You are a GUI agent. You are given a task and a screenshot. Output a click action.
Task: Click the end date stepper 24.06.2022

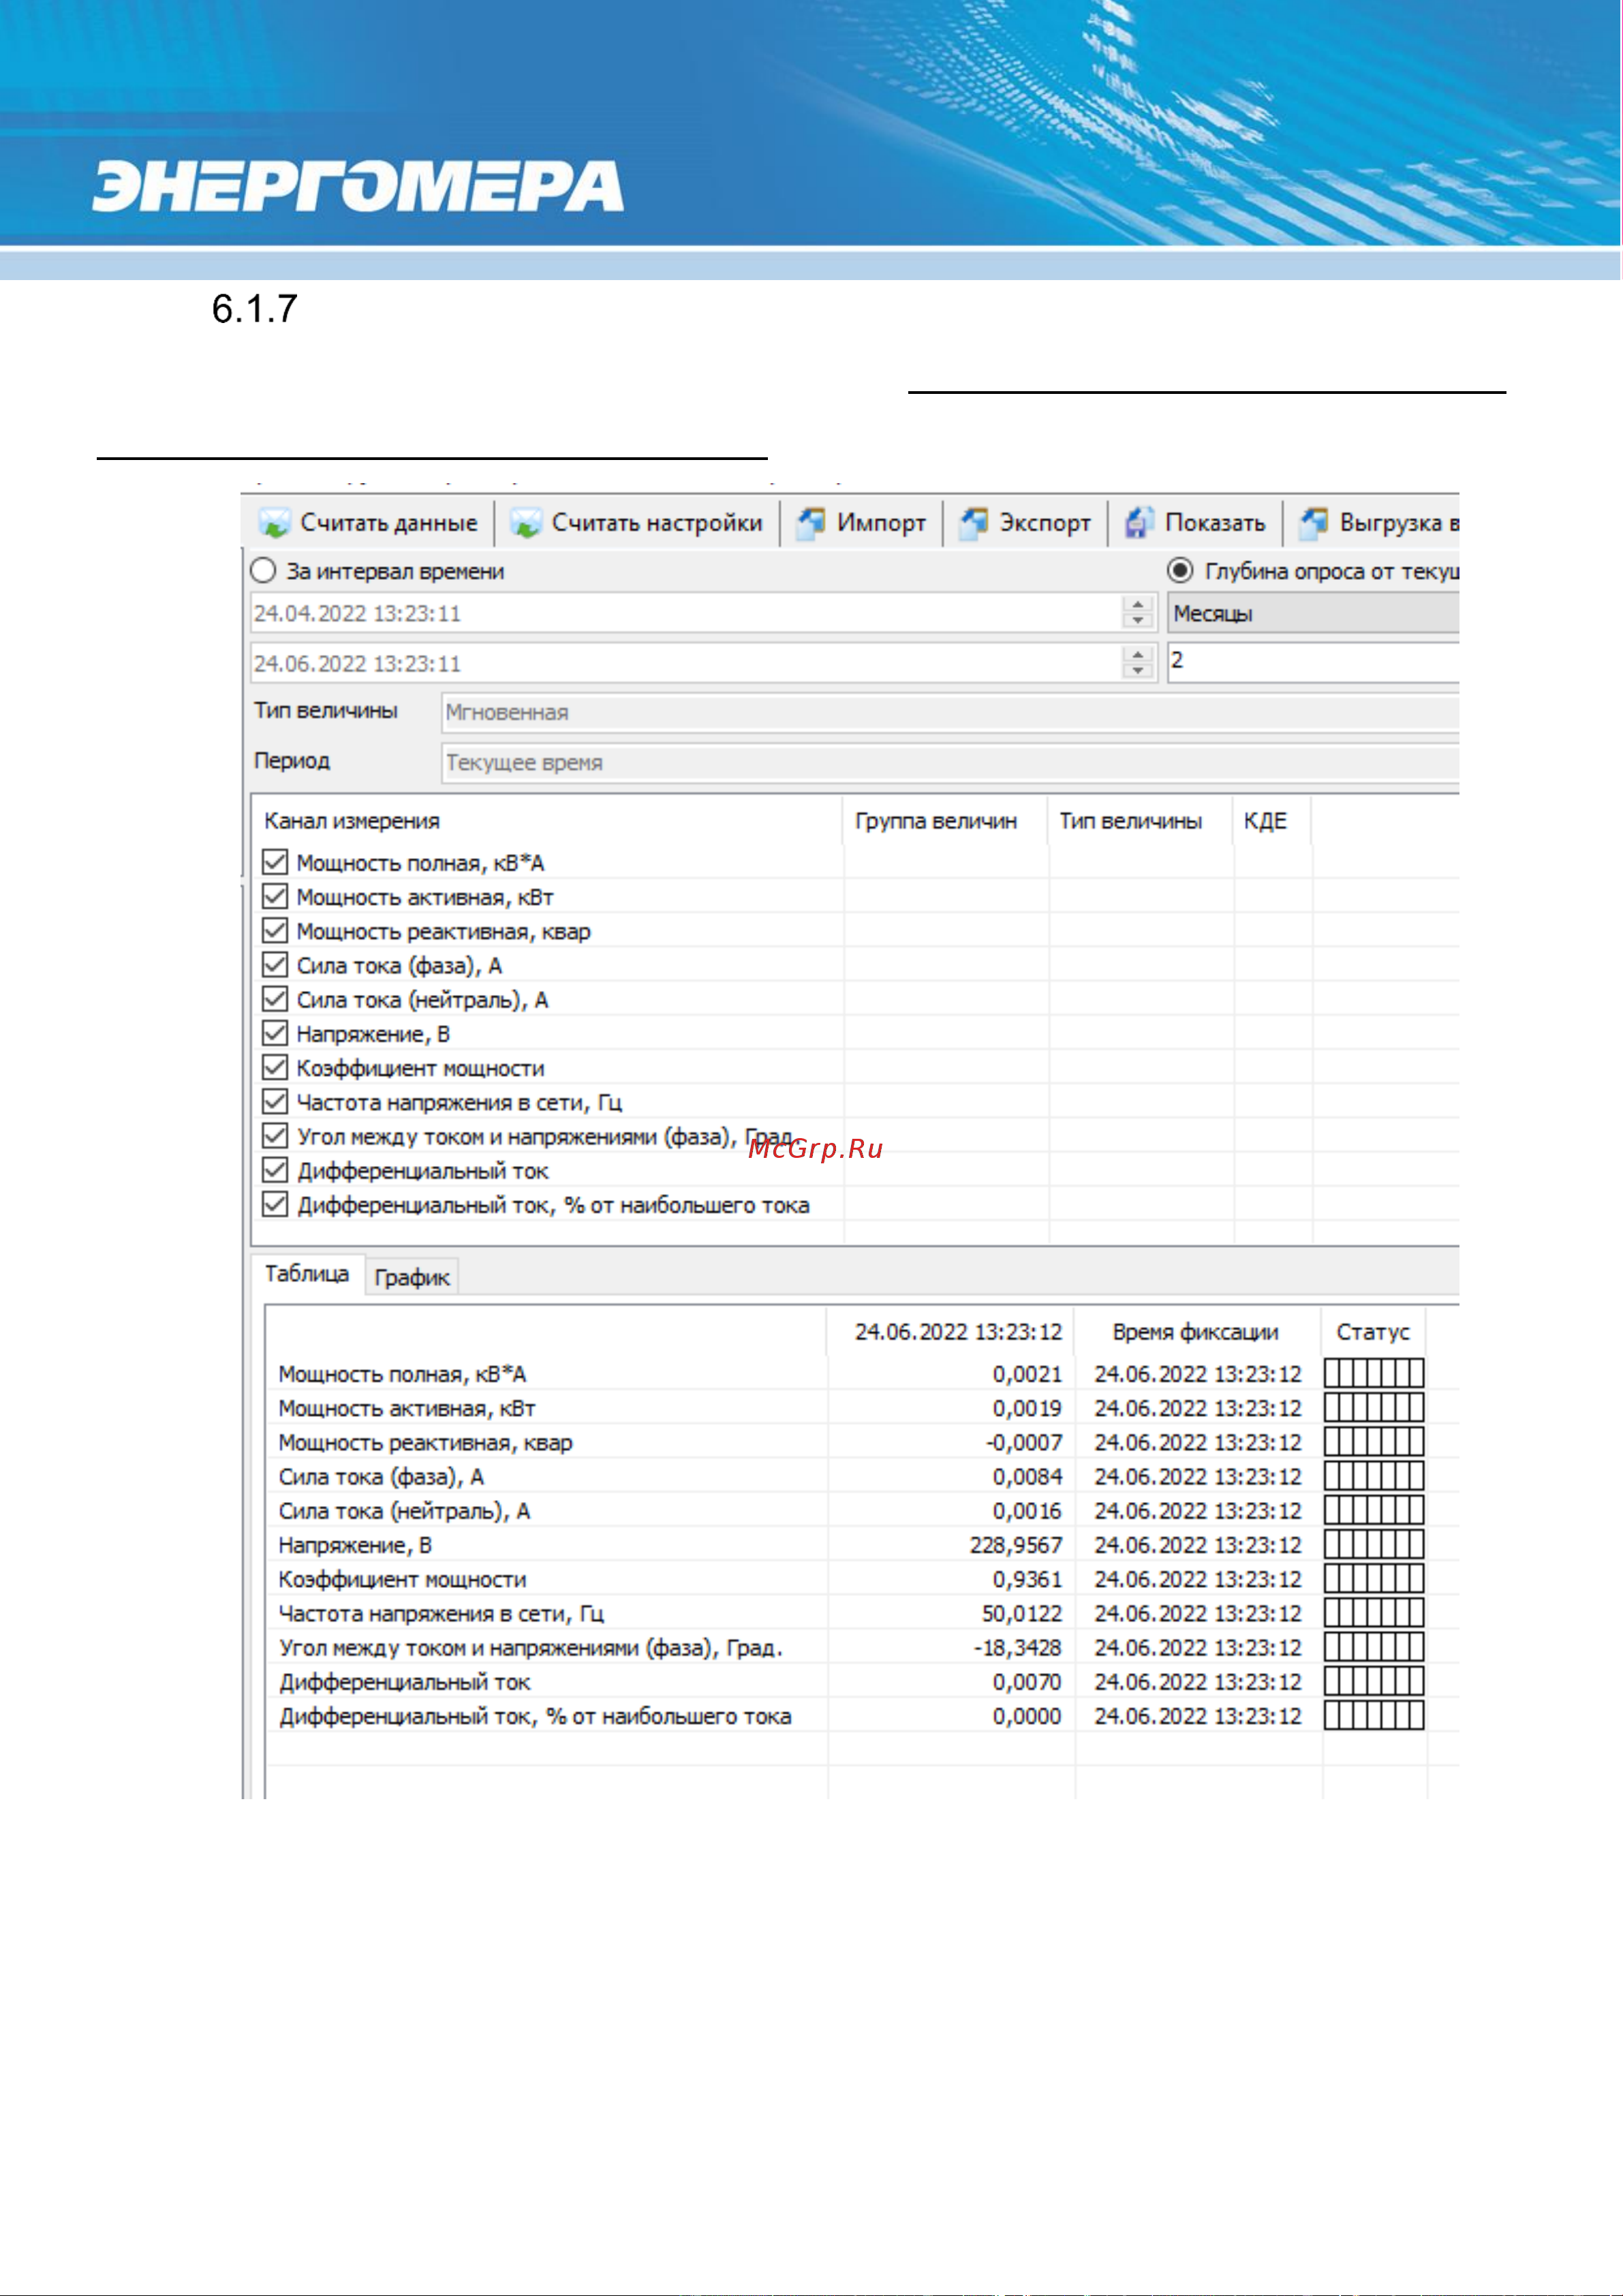[x=1137, y=662]
